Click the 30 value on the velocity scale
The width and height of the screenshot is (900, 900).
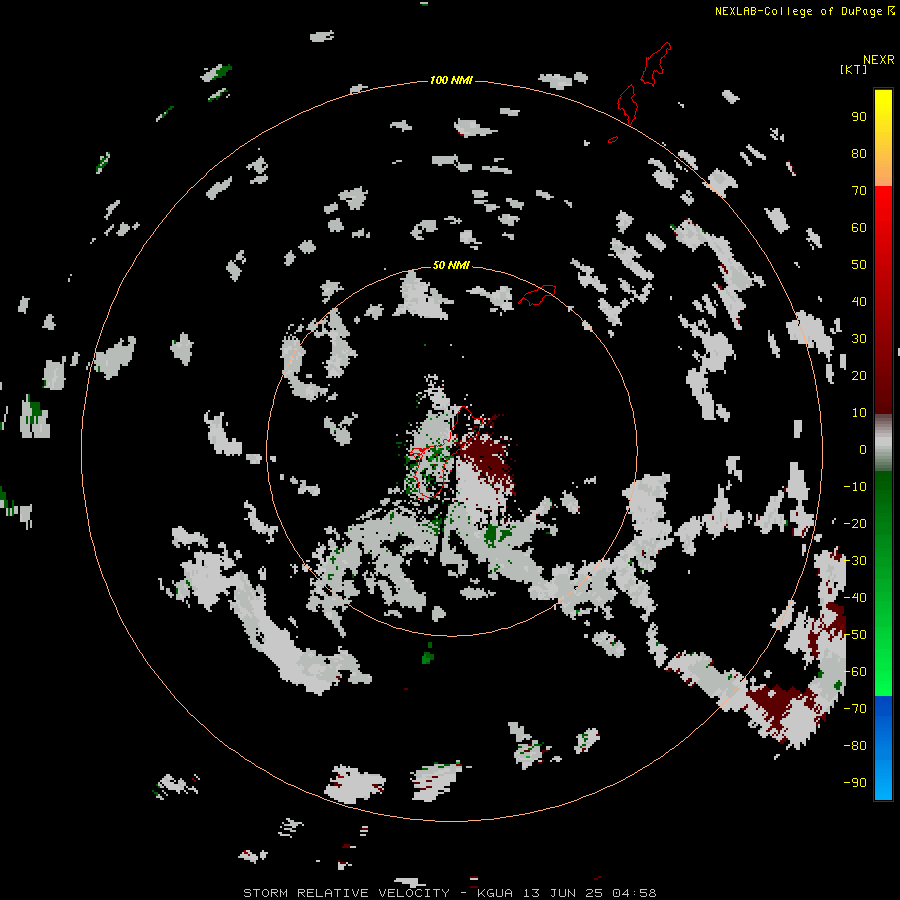(859, 339)
